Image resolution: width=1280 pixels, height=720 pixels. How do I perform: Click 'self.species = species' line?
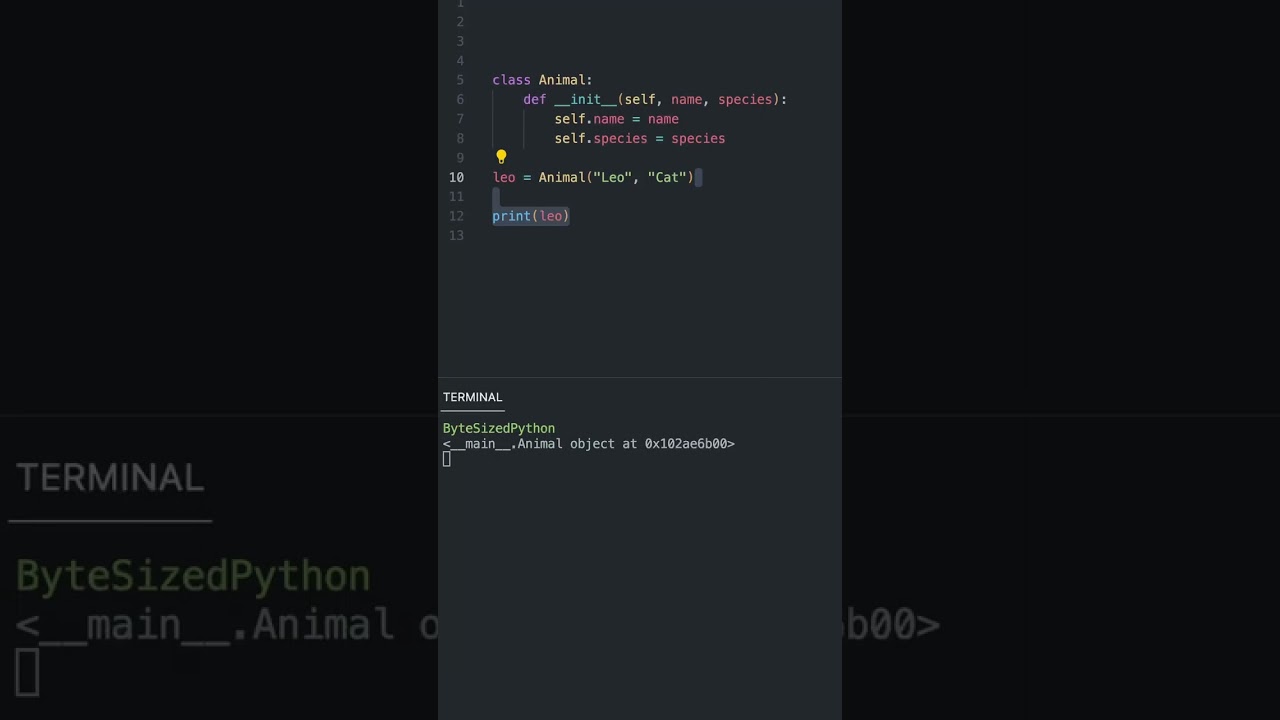(640, 138)
